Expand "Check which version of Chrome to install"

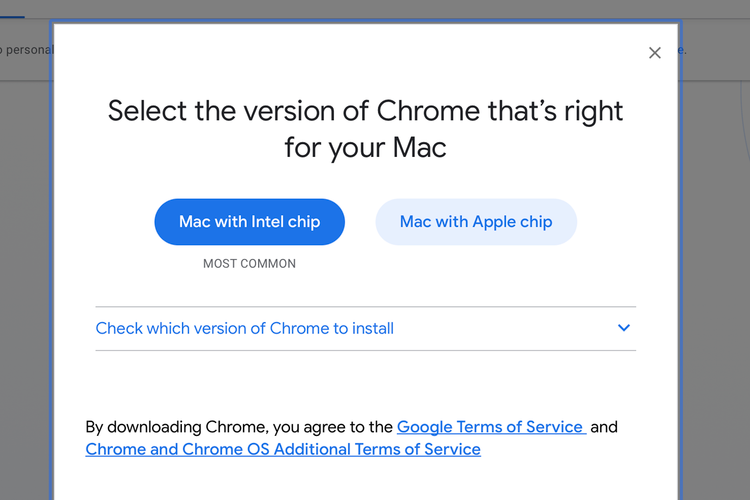tap(245, 328)
